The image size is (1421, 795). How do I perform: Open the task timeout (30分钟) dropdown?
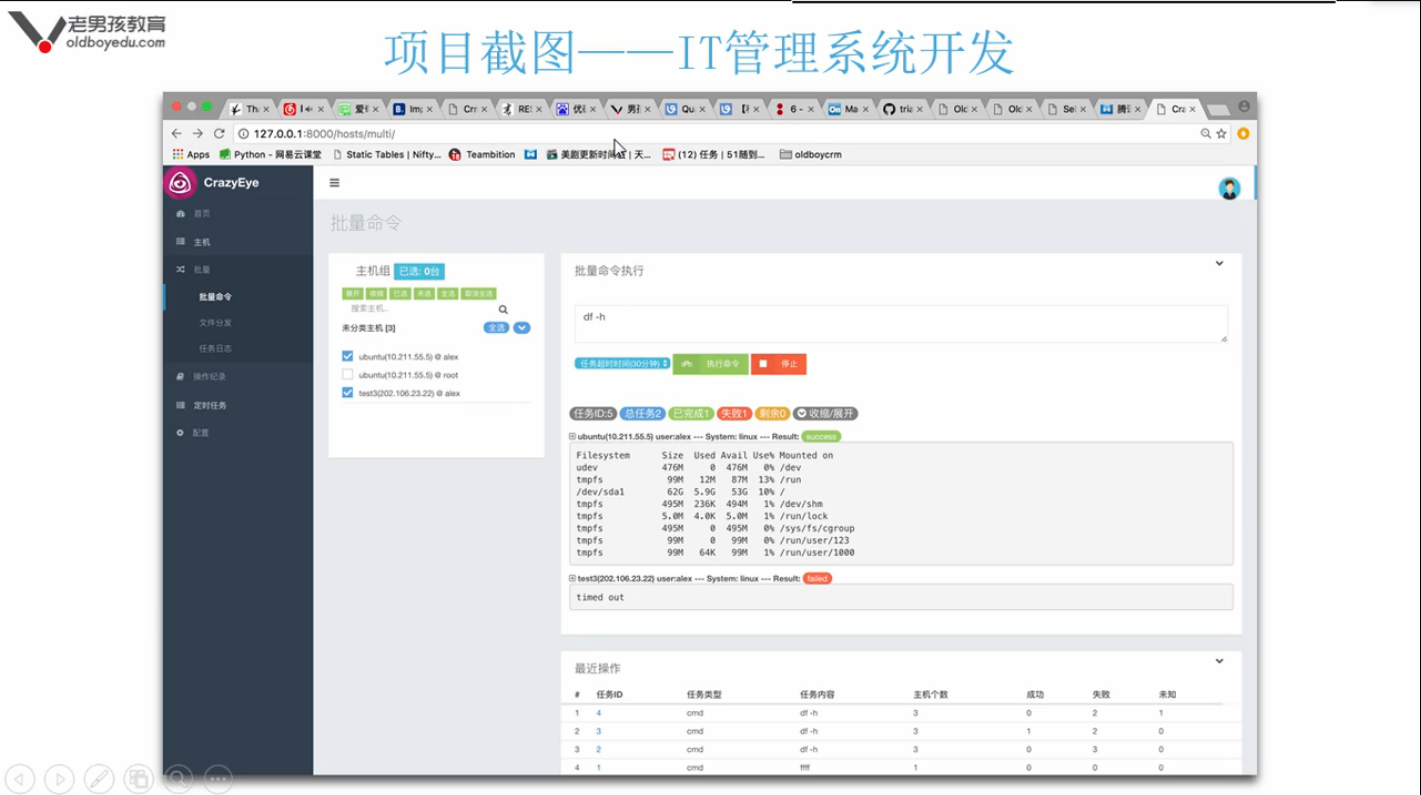pyautogui.click(x=622, y=364)
